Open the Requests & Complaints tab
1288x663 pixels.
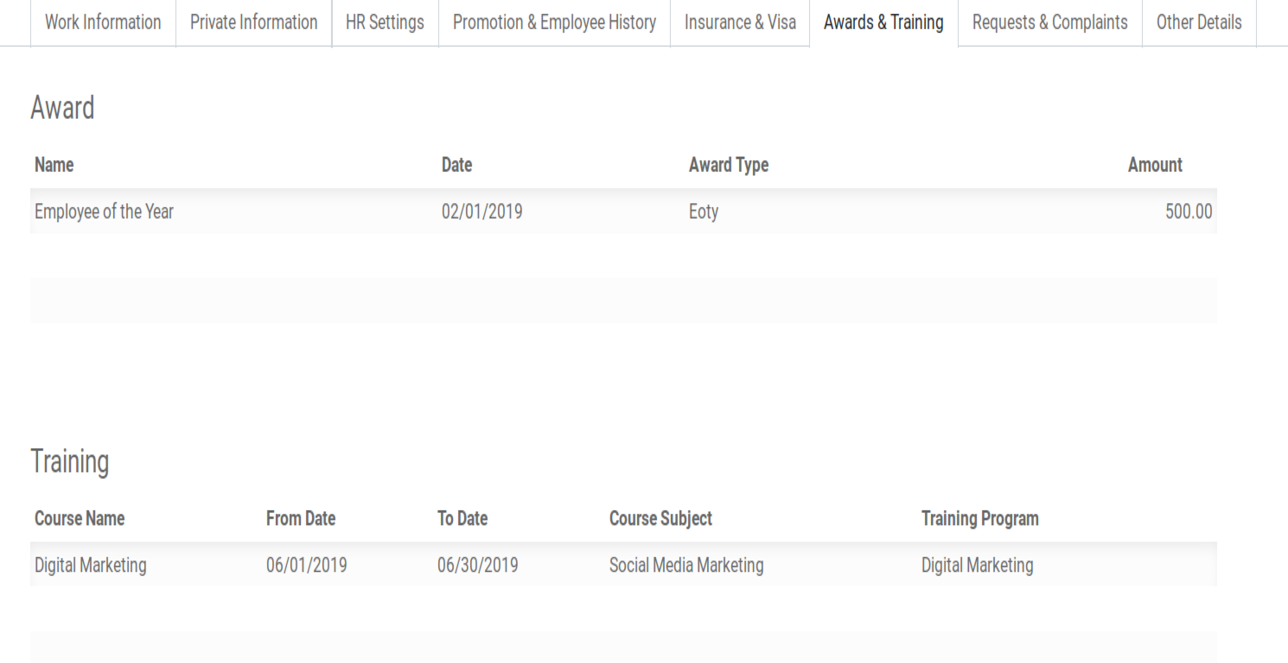coord(1049,22)
